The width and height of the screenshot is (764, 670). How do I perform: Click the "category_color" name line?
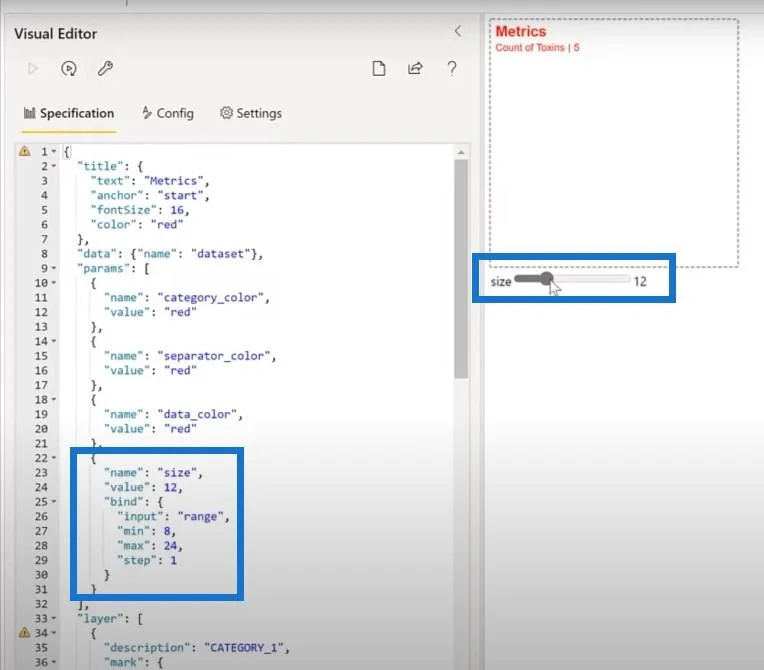(x=187, y=298)
